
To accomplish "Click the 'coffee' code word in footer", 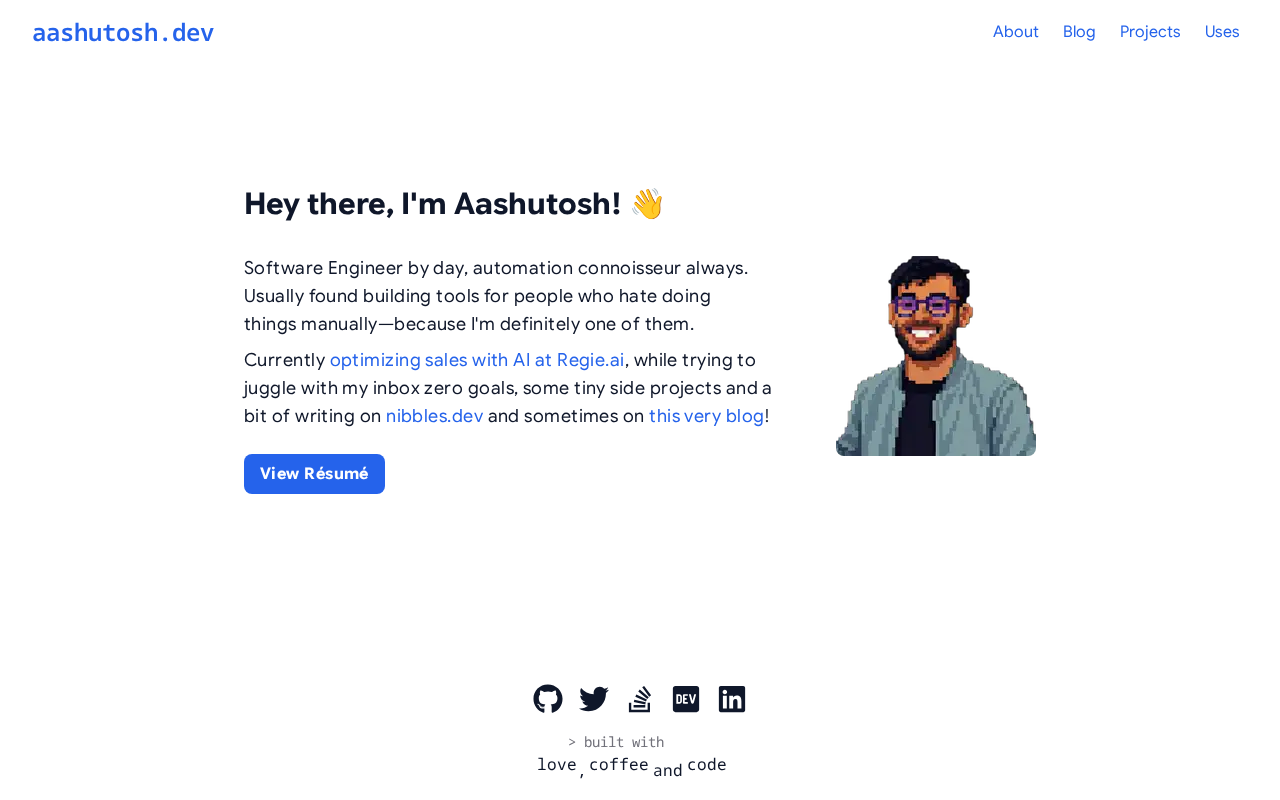I will coord(619,765).
